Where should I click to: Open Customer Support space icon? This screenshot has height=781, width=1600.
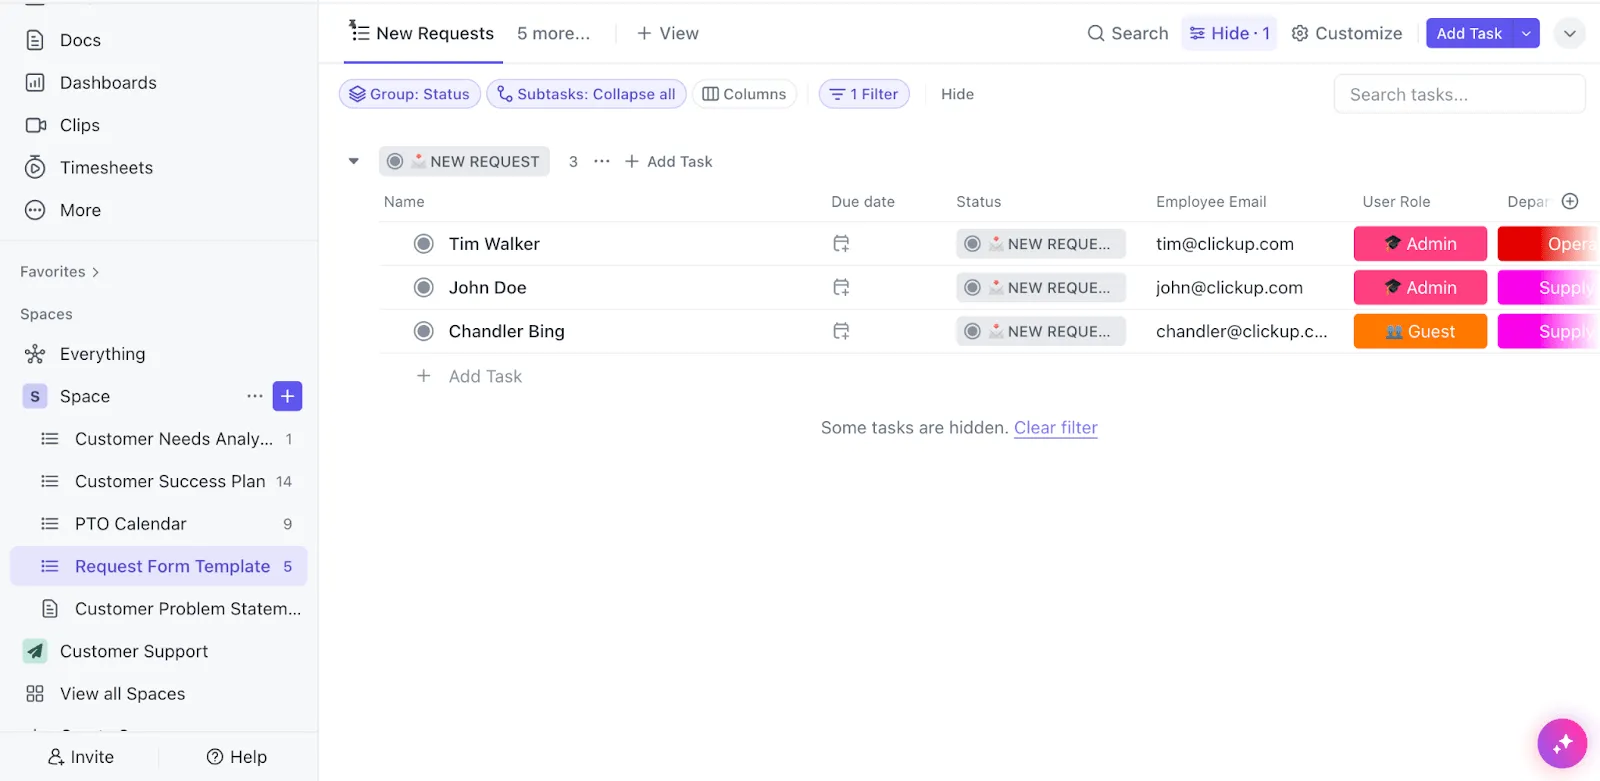point(35,651)
